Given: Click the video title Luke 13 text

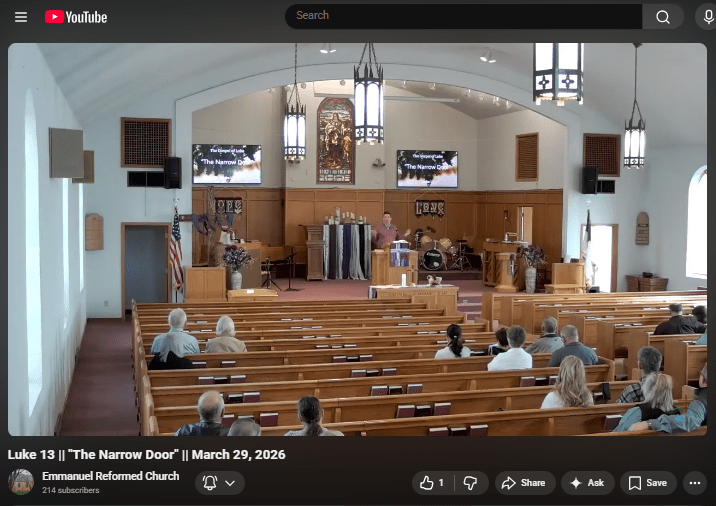Looking at the screenshot, I should click(x=147, y=454).
